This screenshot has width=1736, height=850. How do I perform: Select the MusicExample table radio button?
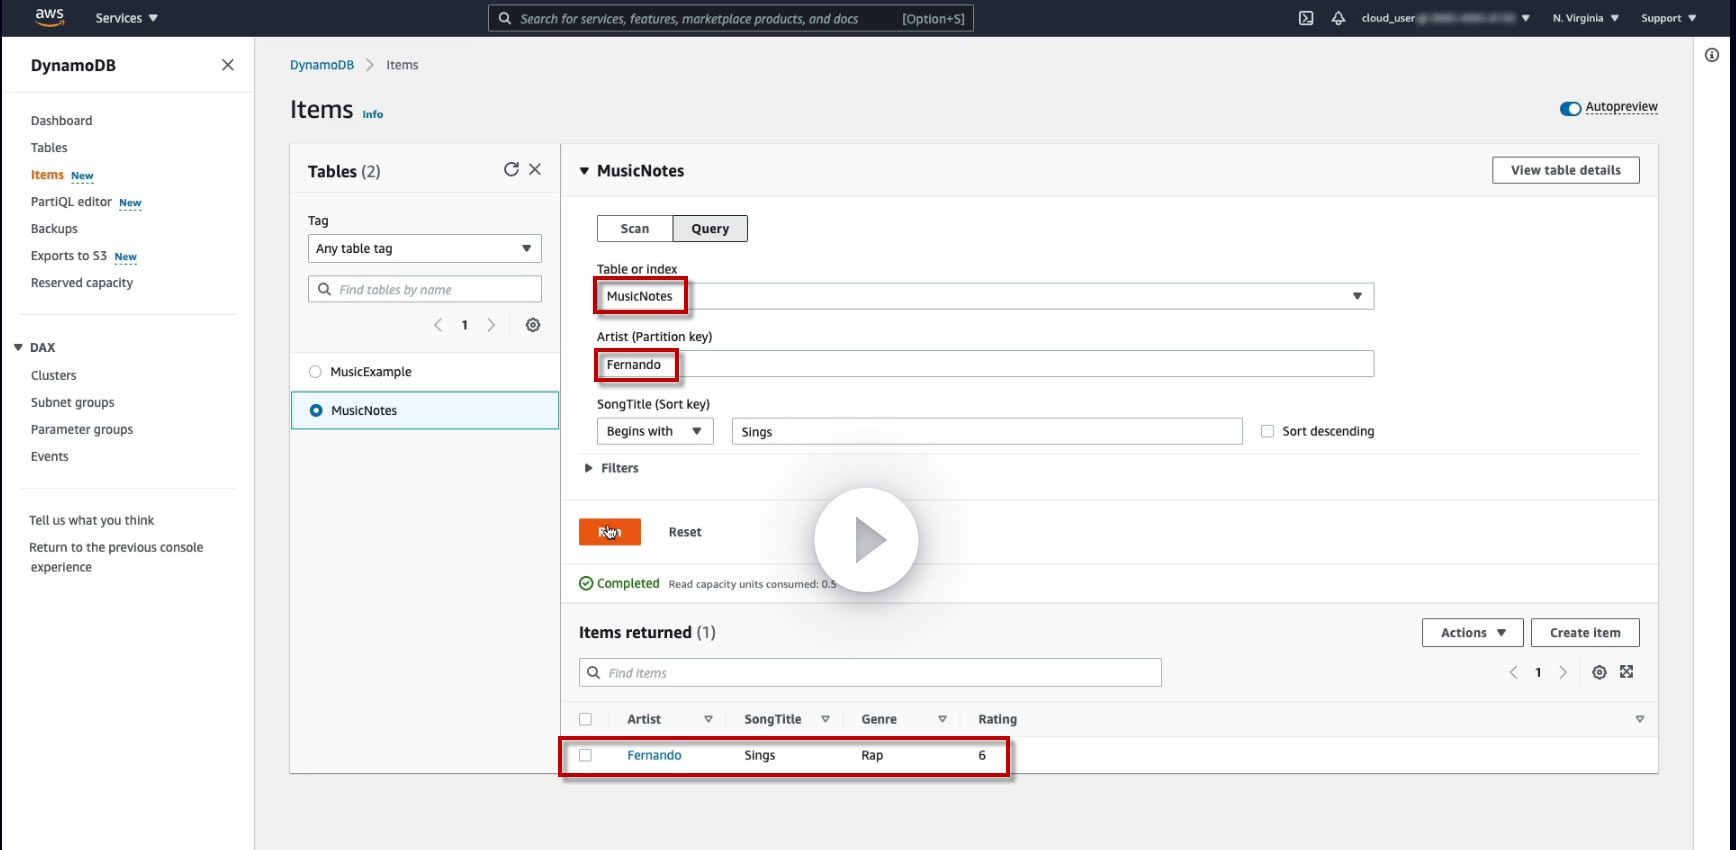[316, 372]
